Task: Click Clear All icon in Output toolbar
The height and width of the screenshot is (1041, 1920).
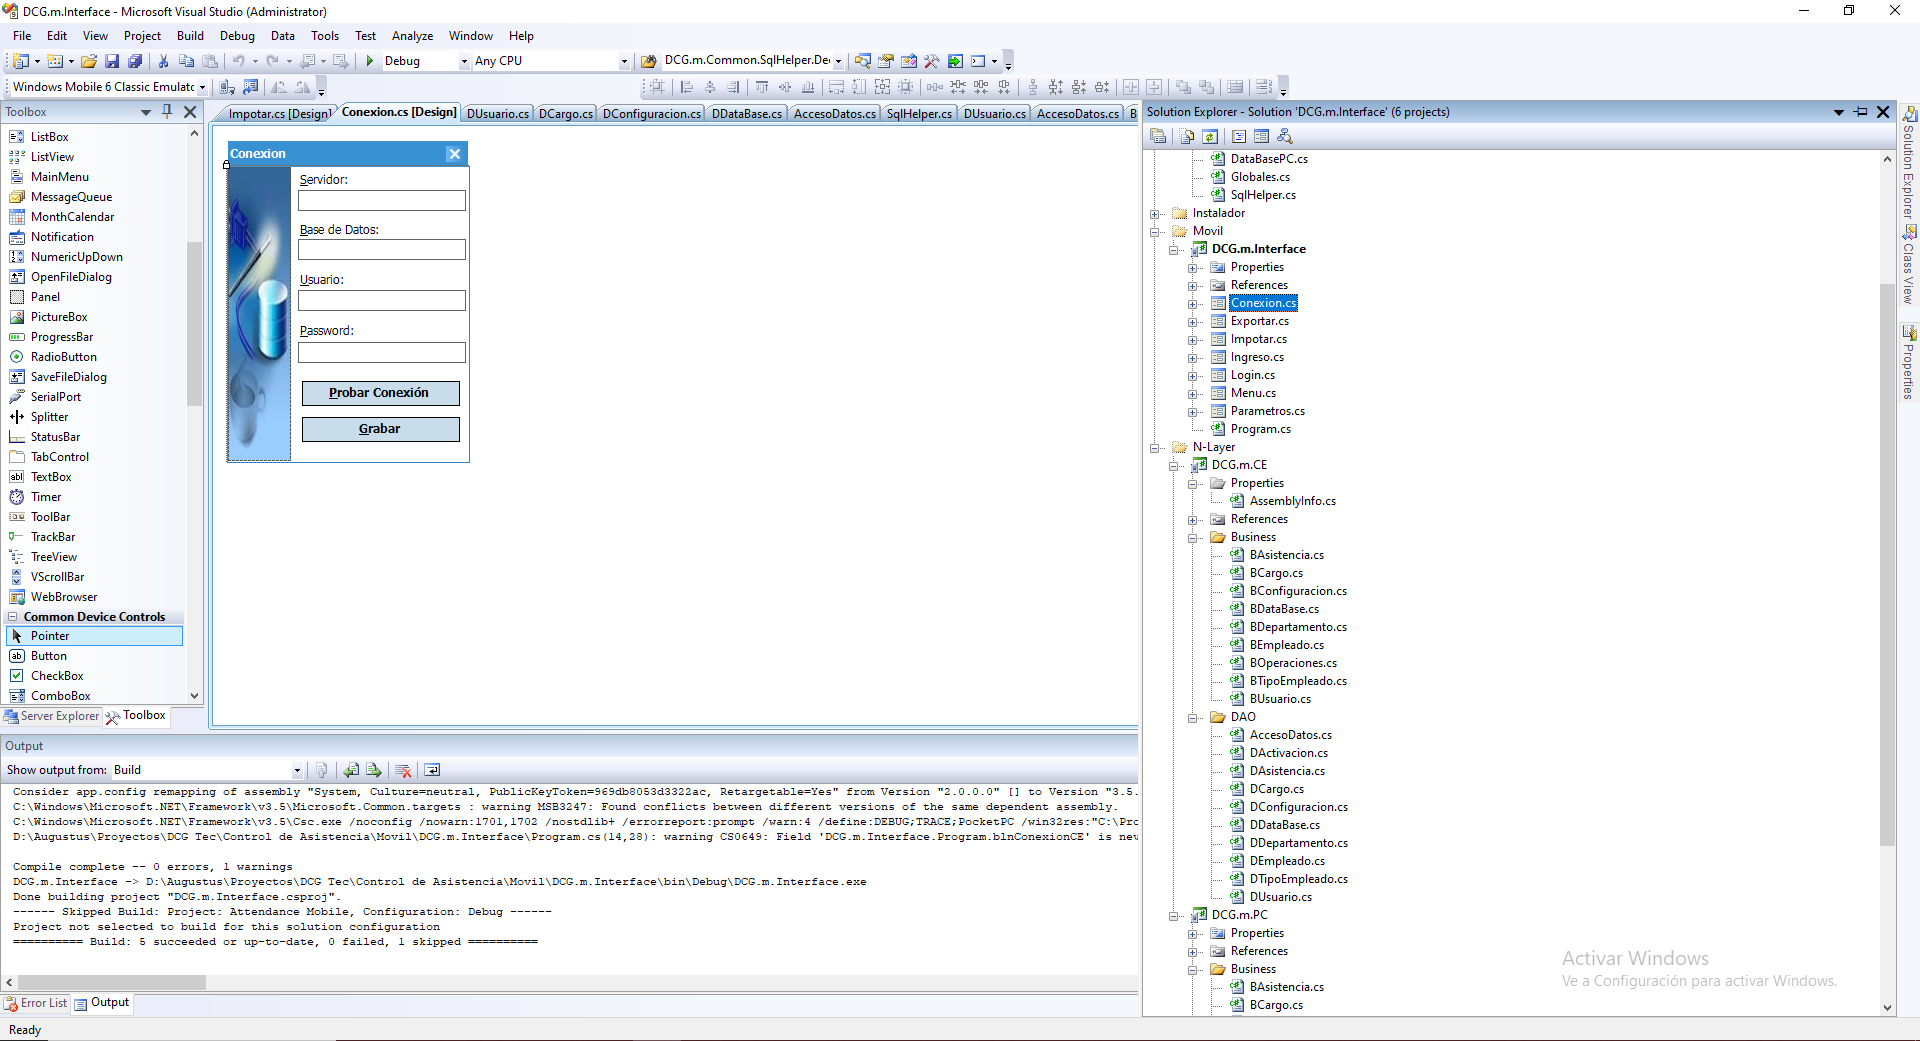Action: (x=404, y=770)
